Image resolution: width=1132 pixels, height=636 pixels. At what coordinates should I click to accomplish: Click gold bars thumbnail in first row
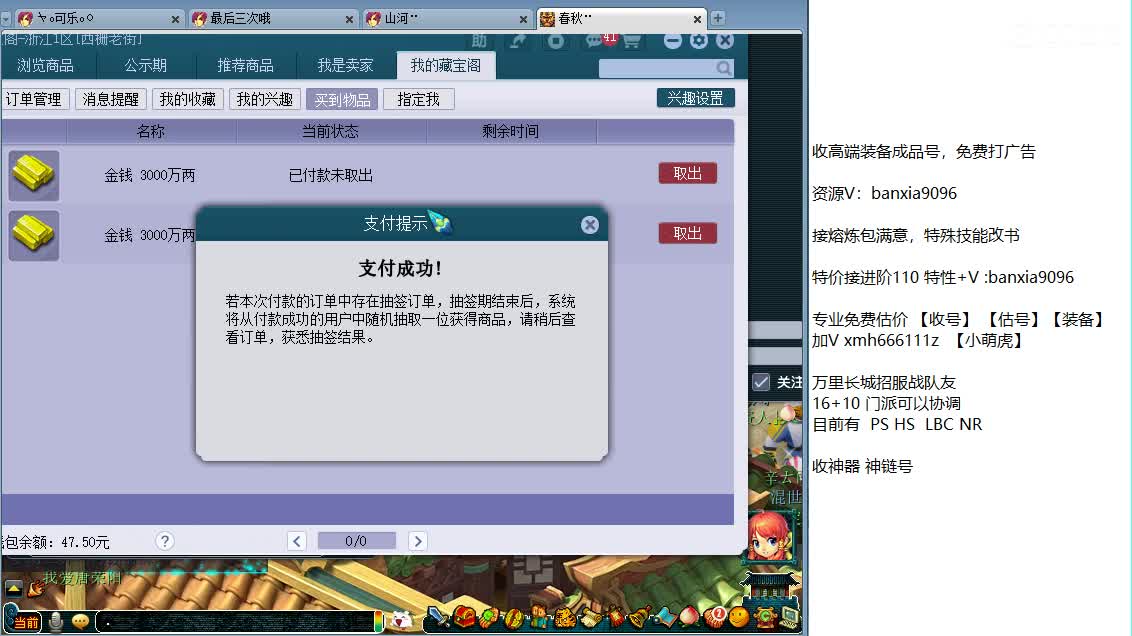33,175
